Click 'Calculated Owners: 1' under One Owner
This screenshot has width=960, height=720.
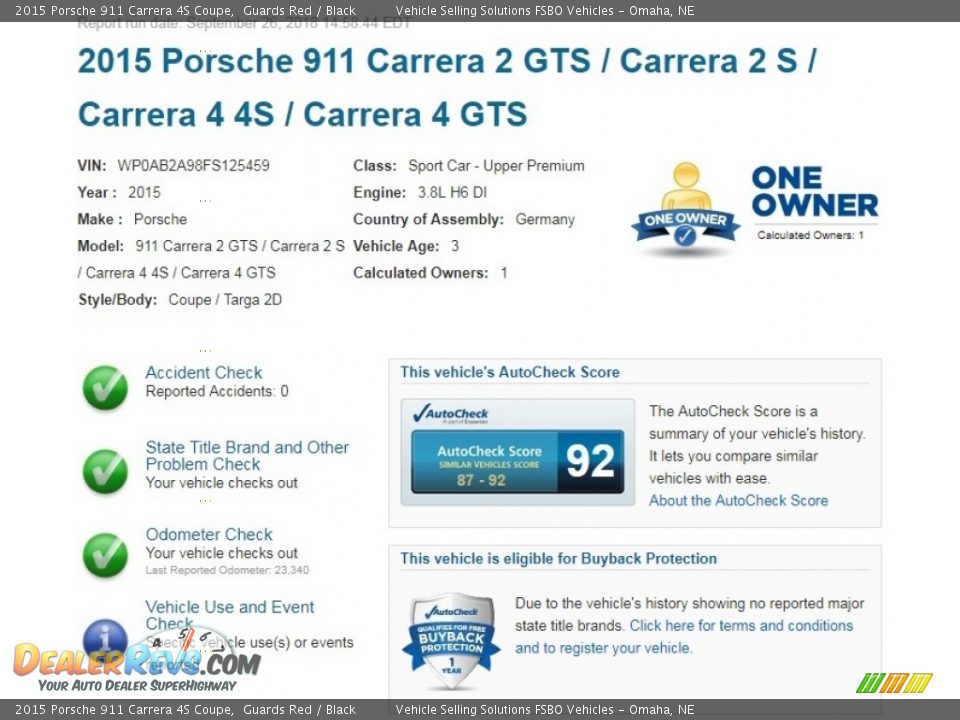pyautogui.click(x=810, y=235)
